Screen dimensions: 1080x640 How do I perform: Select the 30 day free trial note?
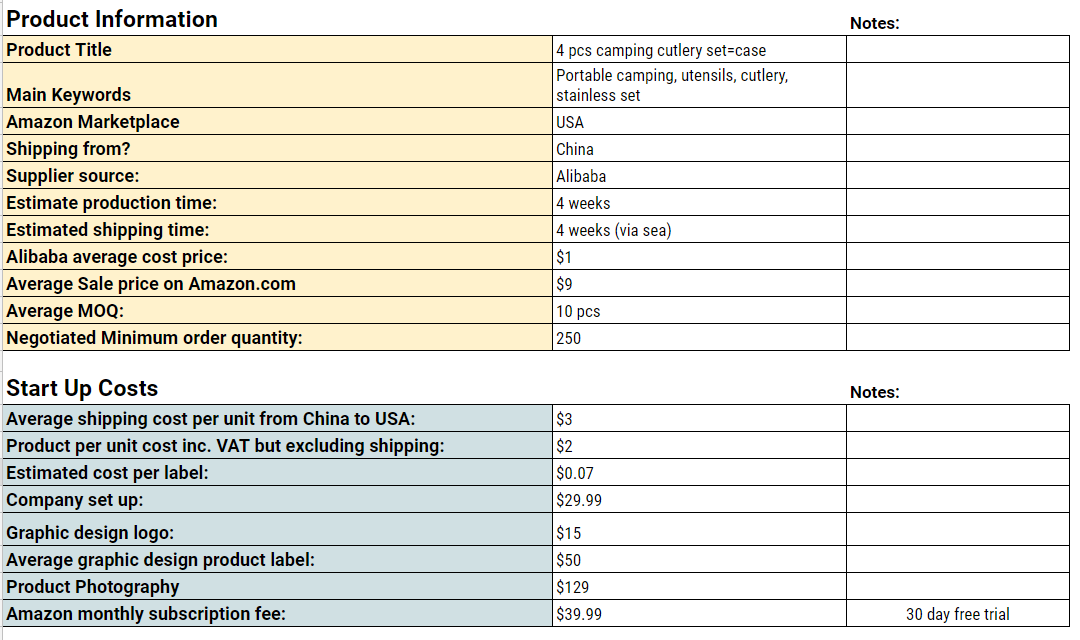[x=957, y=613]
